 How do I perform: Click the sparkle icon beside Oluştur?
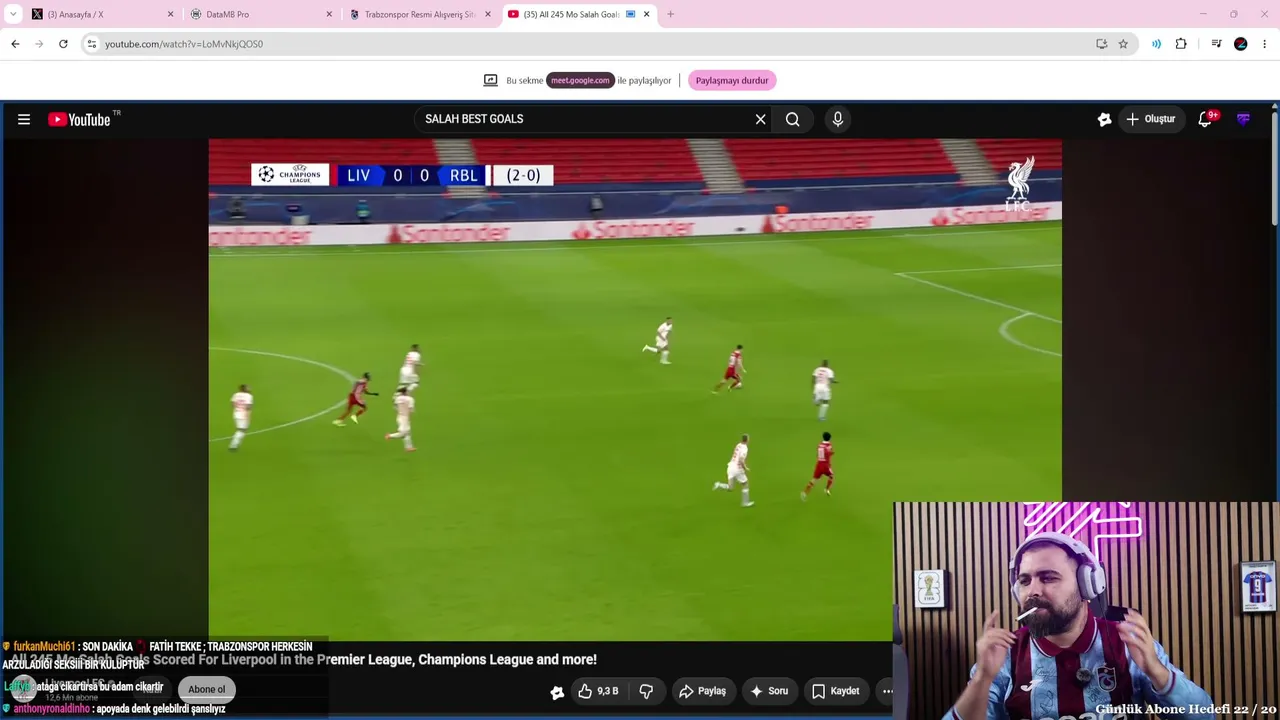point(1104,119)
